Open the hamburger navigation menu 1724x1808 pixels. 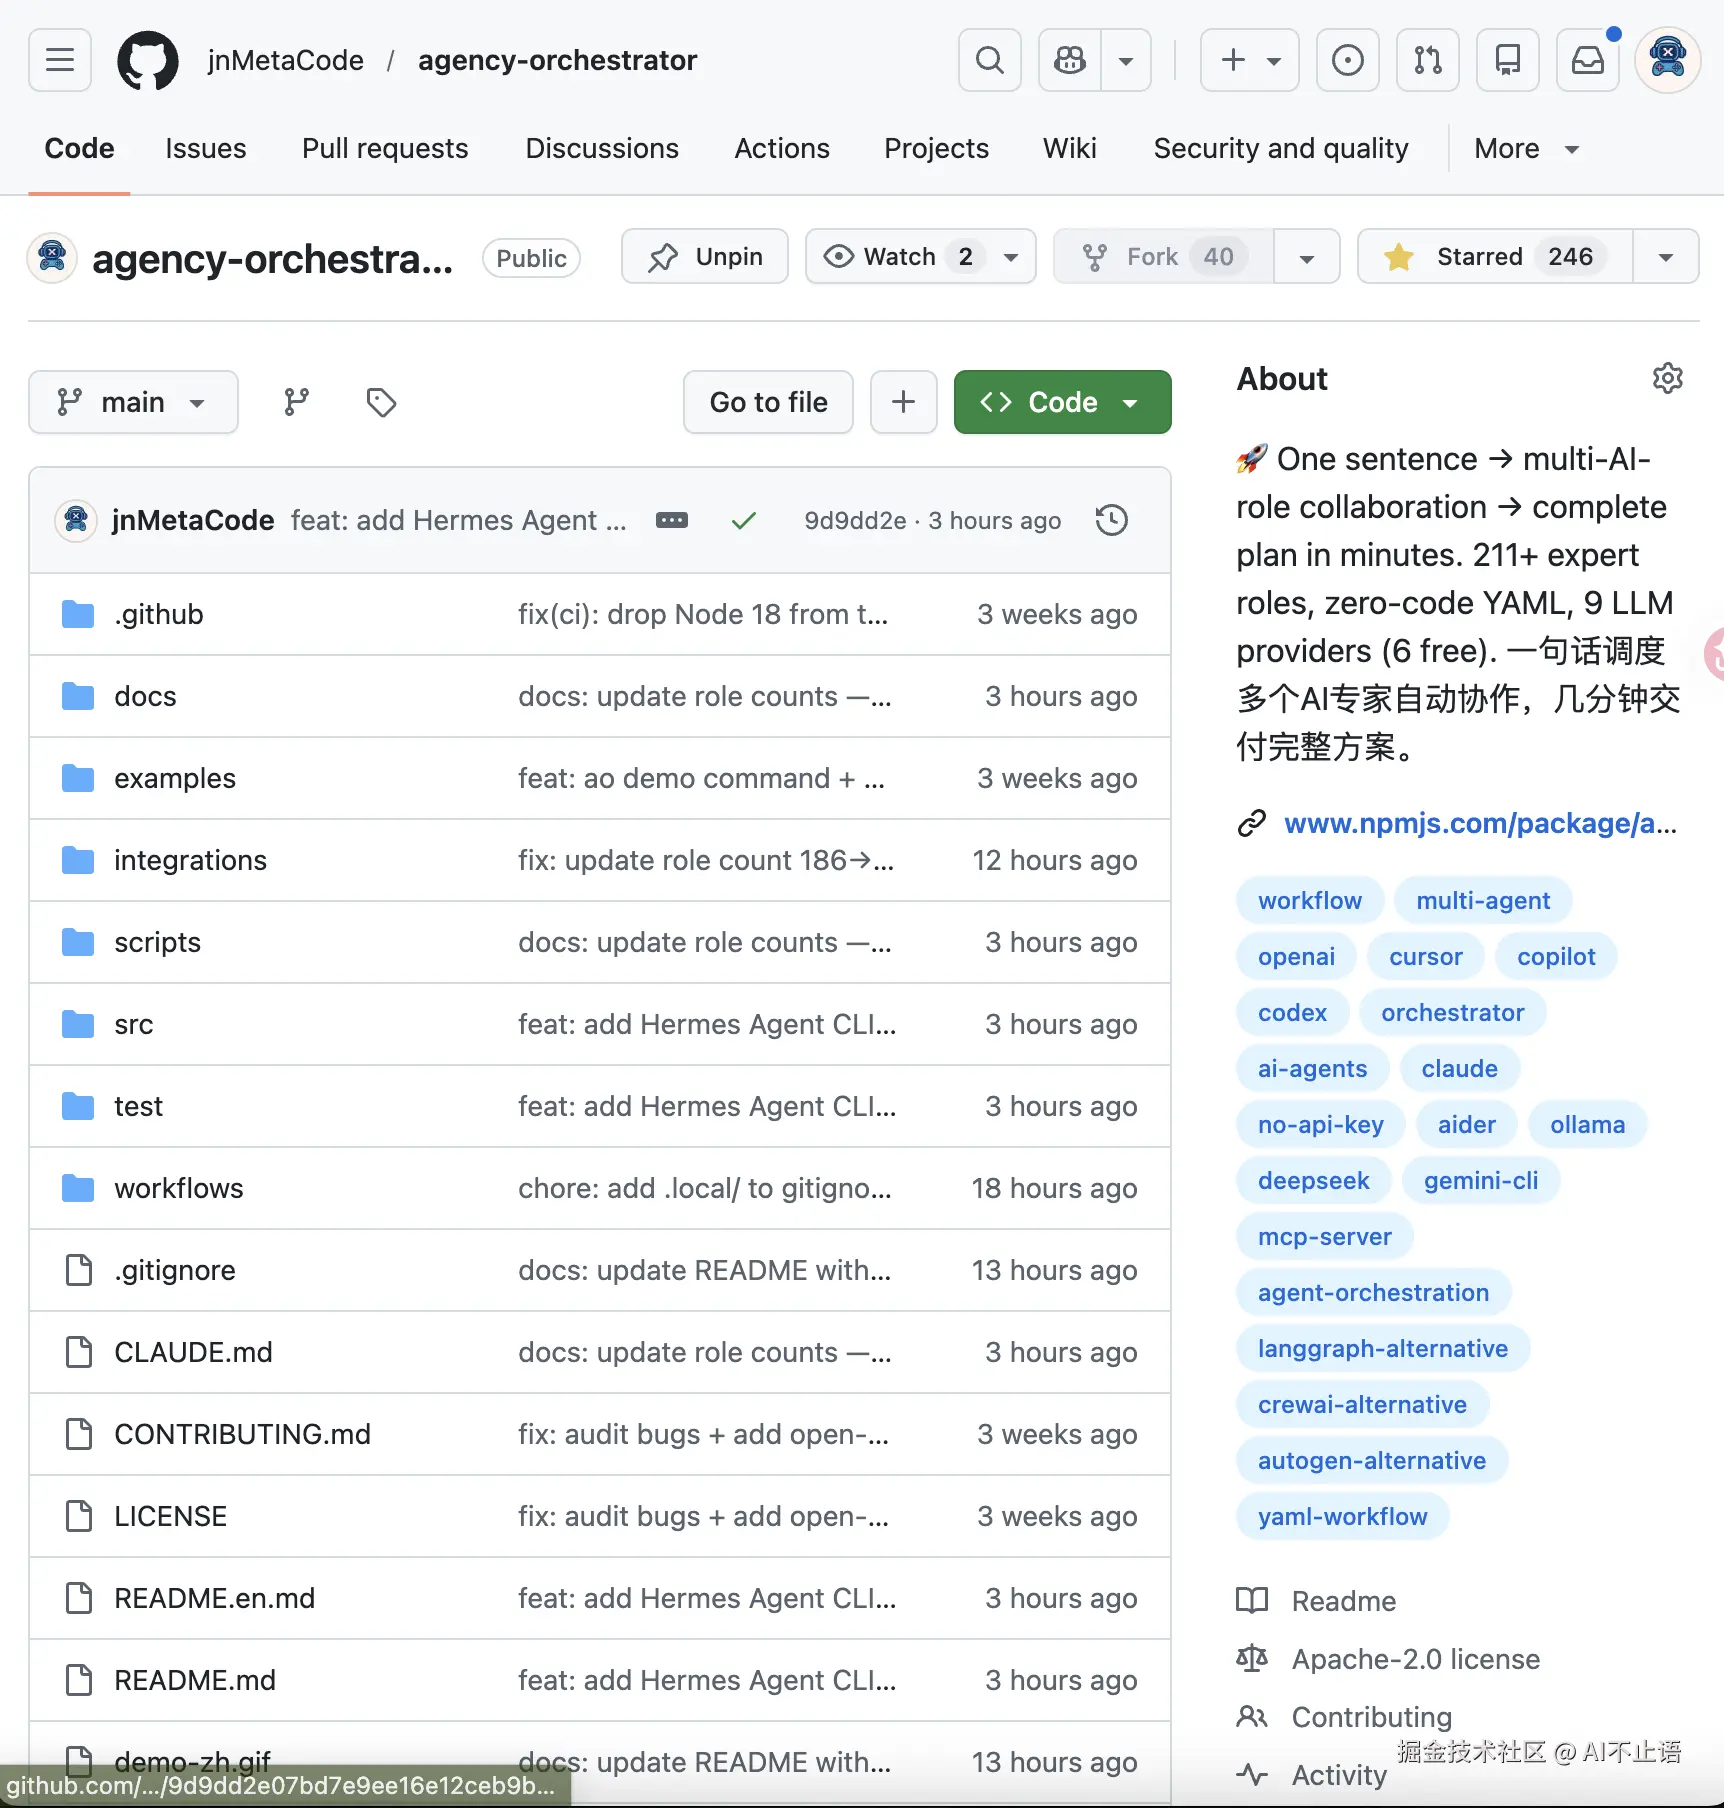[60, 60]
